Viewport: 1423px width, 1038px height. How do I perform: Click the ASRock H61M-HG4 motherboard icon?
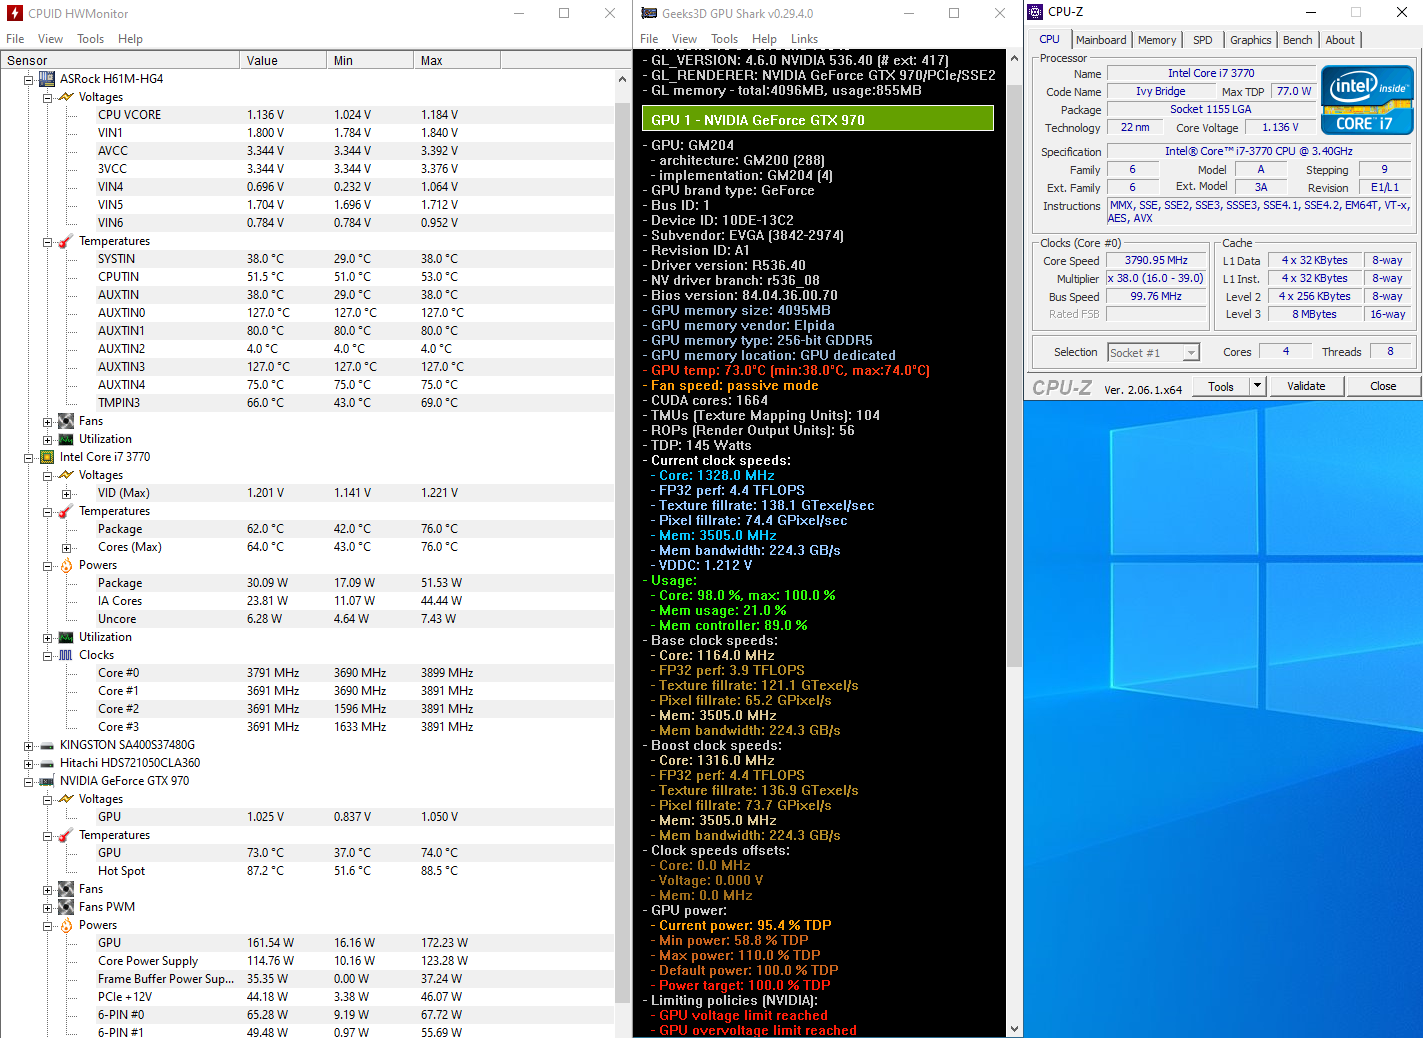click(x=47, y=79)
